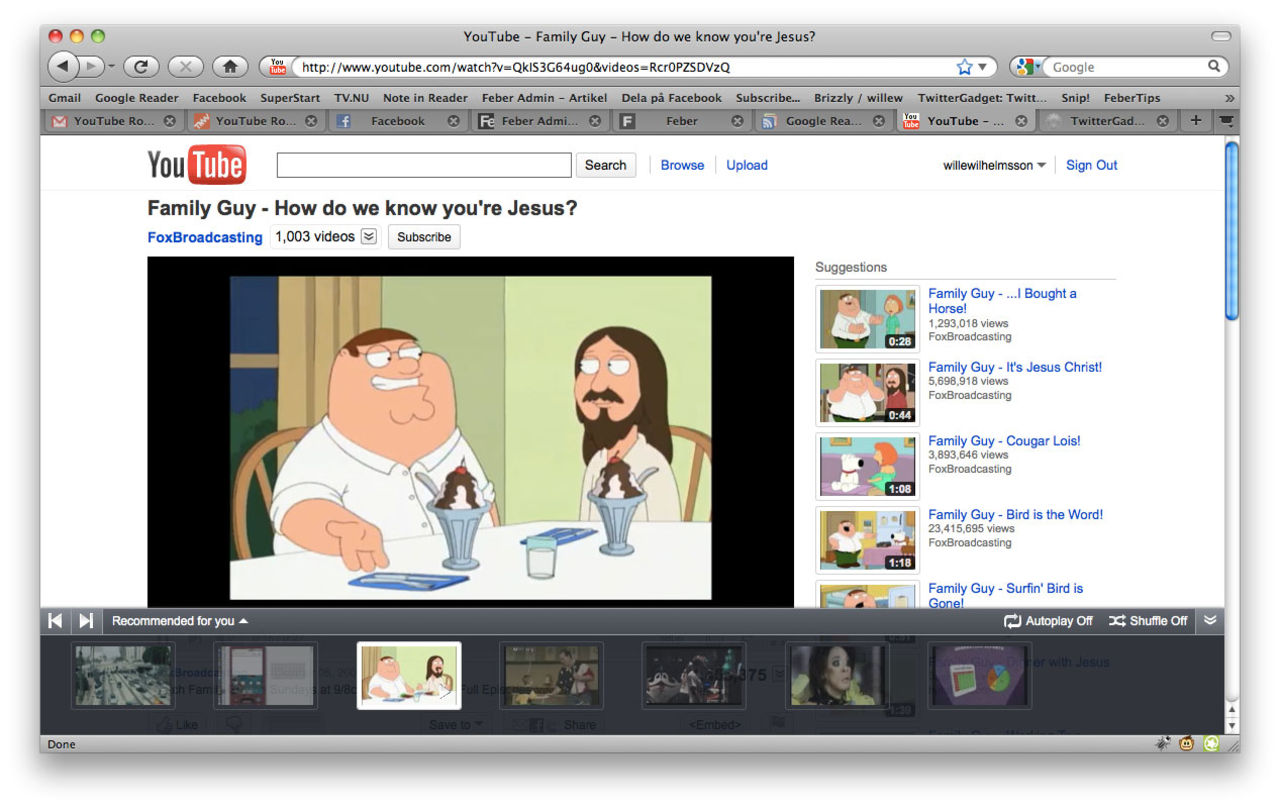The image size is (1280, 808).
Task: Click the browser reload button
Action: point(142,67)
